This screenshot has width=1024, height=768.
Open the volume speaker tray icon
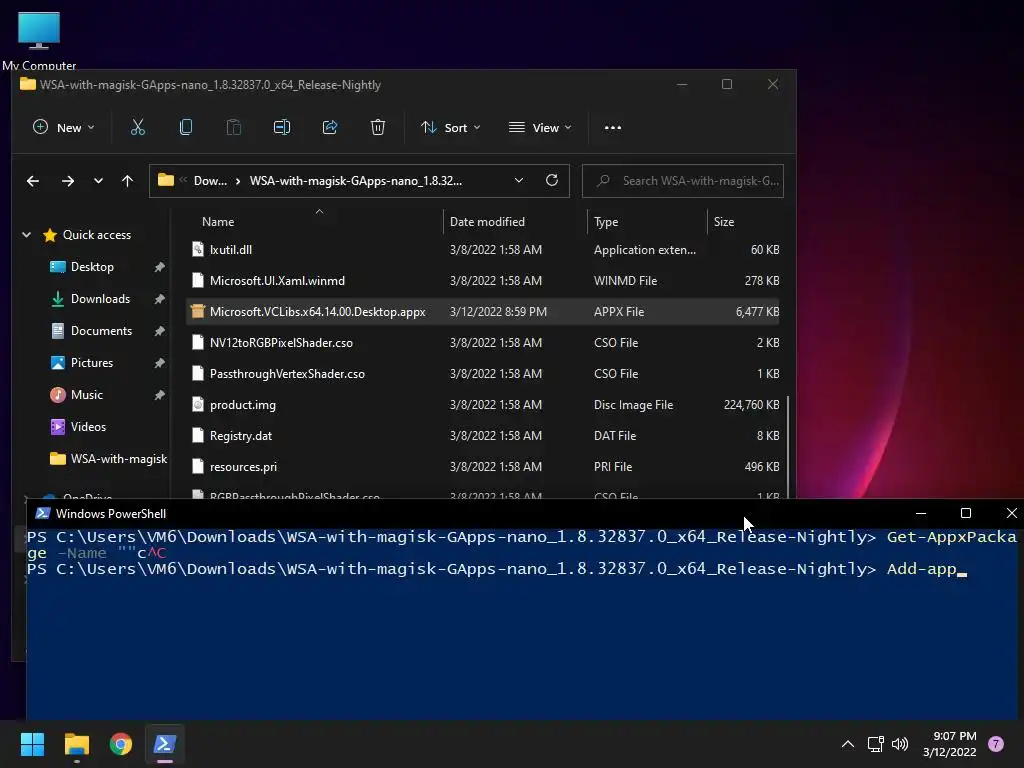[x=900, y=744]
